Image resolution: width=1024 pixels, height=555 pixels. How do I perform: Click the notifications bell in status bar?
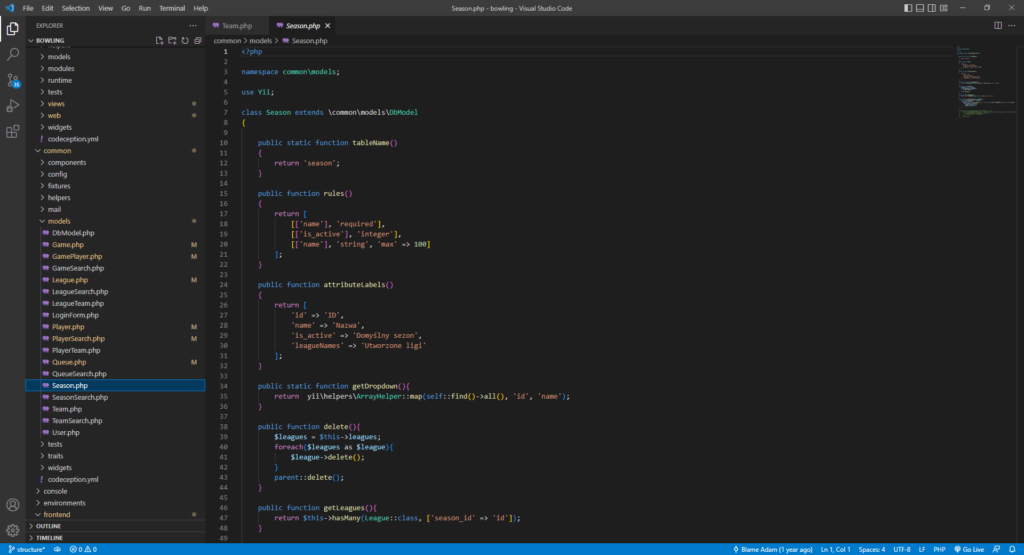1012,549
